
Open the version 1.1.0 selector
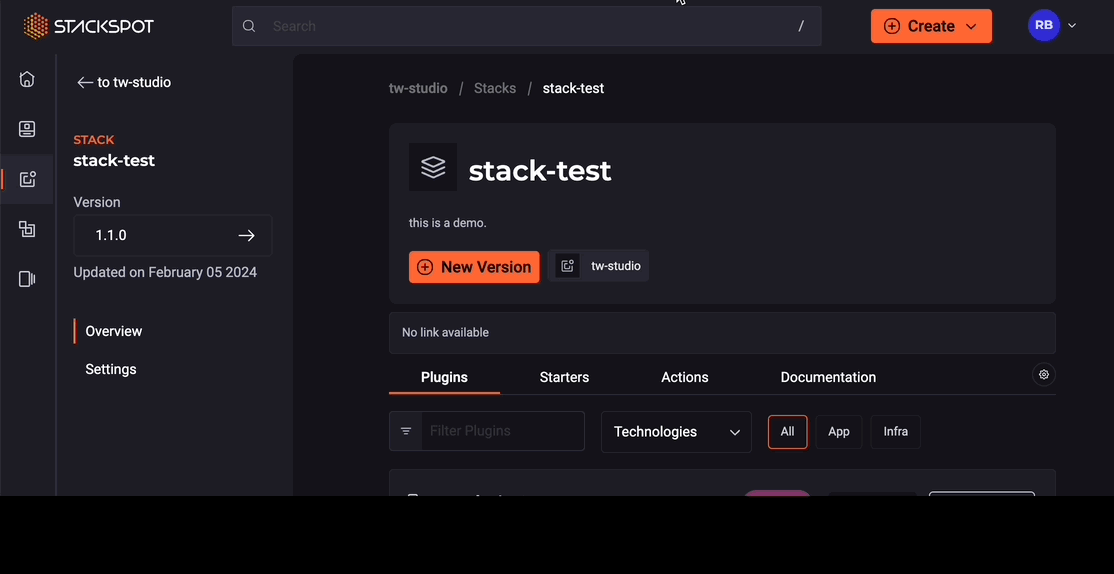tap(173, 235)
